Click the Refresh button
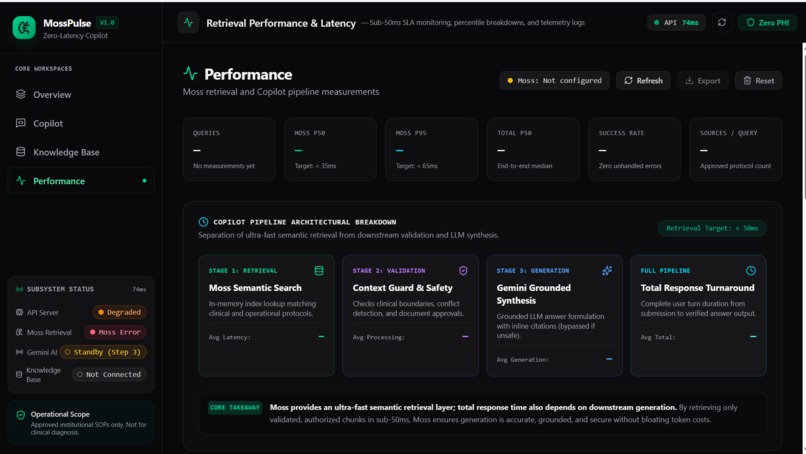The width and height of the screenshot is (806, 454). point(643,81)
